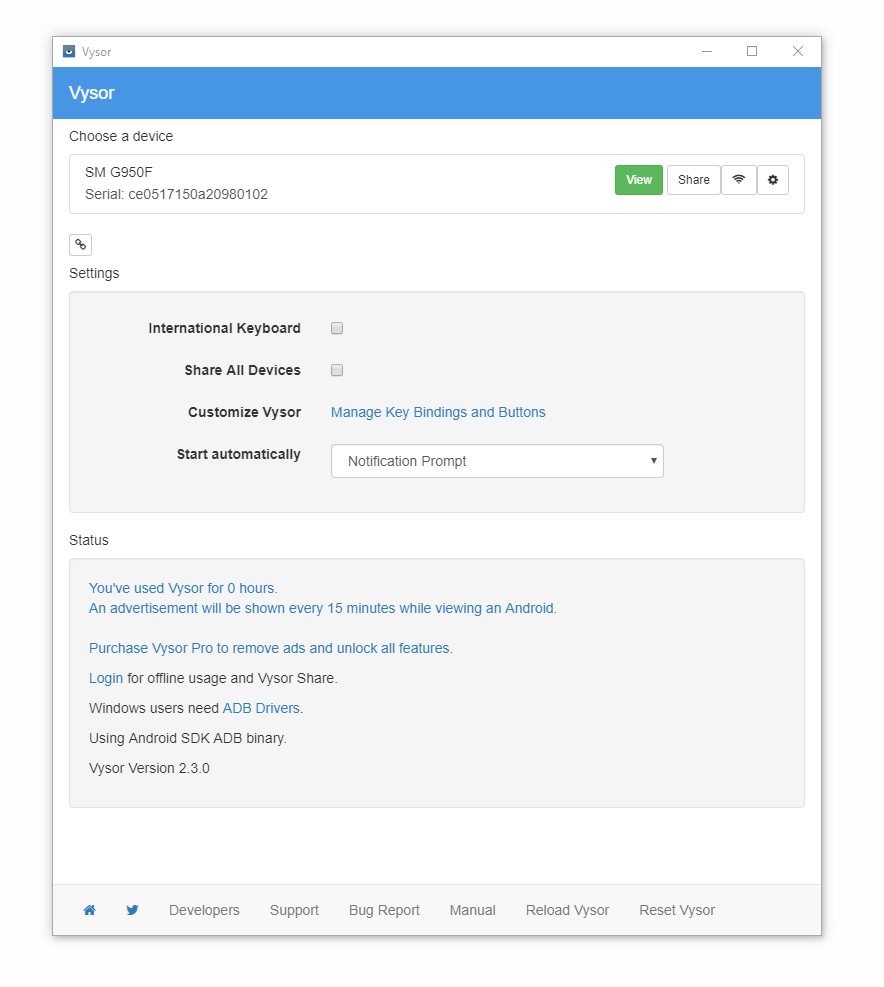This screenshot has height=987, width=884.
Task: Click the advertisement every 15 minutes link
Action: tap(322, 608)
